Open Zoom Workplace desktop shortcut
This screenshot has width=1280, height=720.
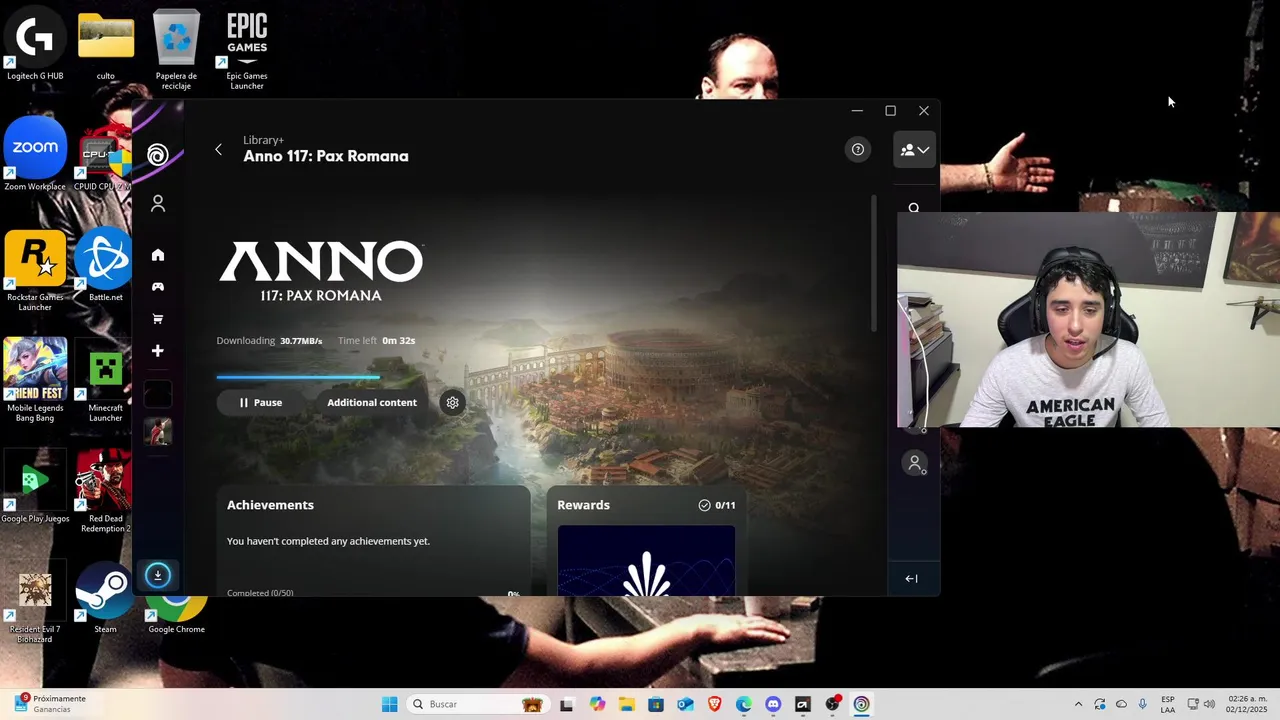pyautogui.click(x=35, y=155)
